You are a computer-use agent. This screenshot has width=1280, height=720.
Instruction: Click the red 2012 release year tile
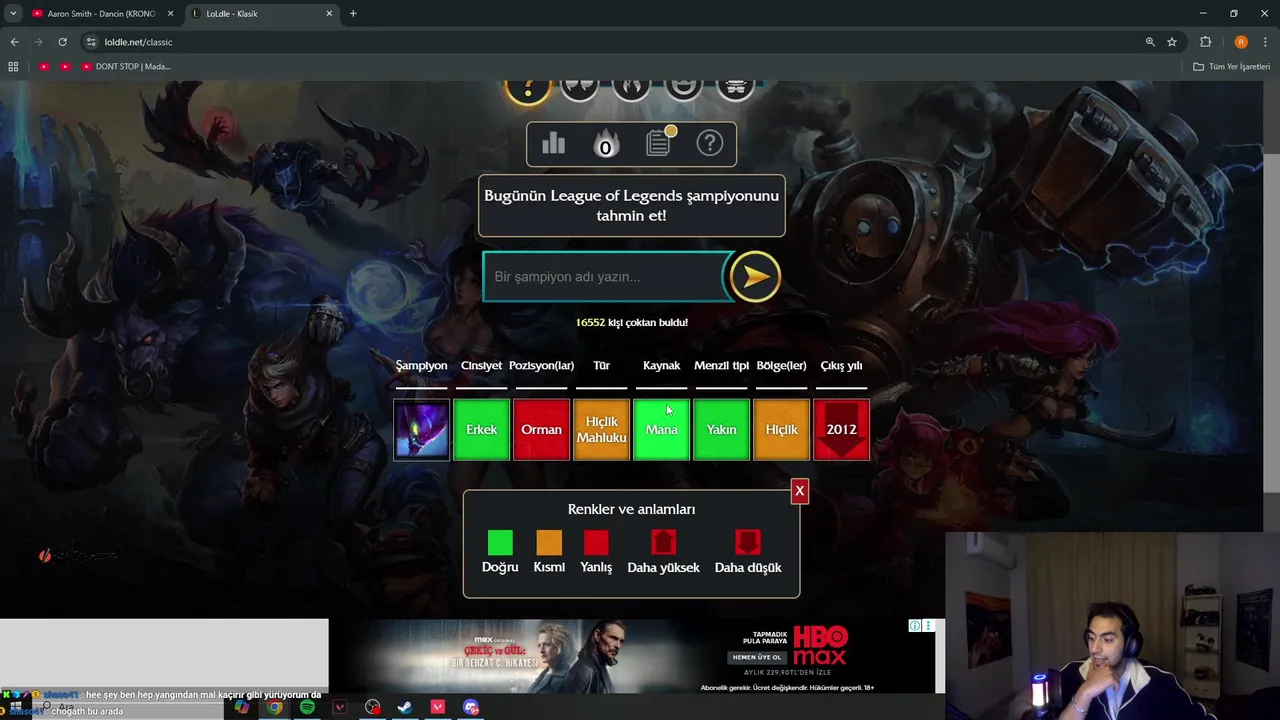click(841, 429)
